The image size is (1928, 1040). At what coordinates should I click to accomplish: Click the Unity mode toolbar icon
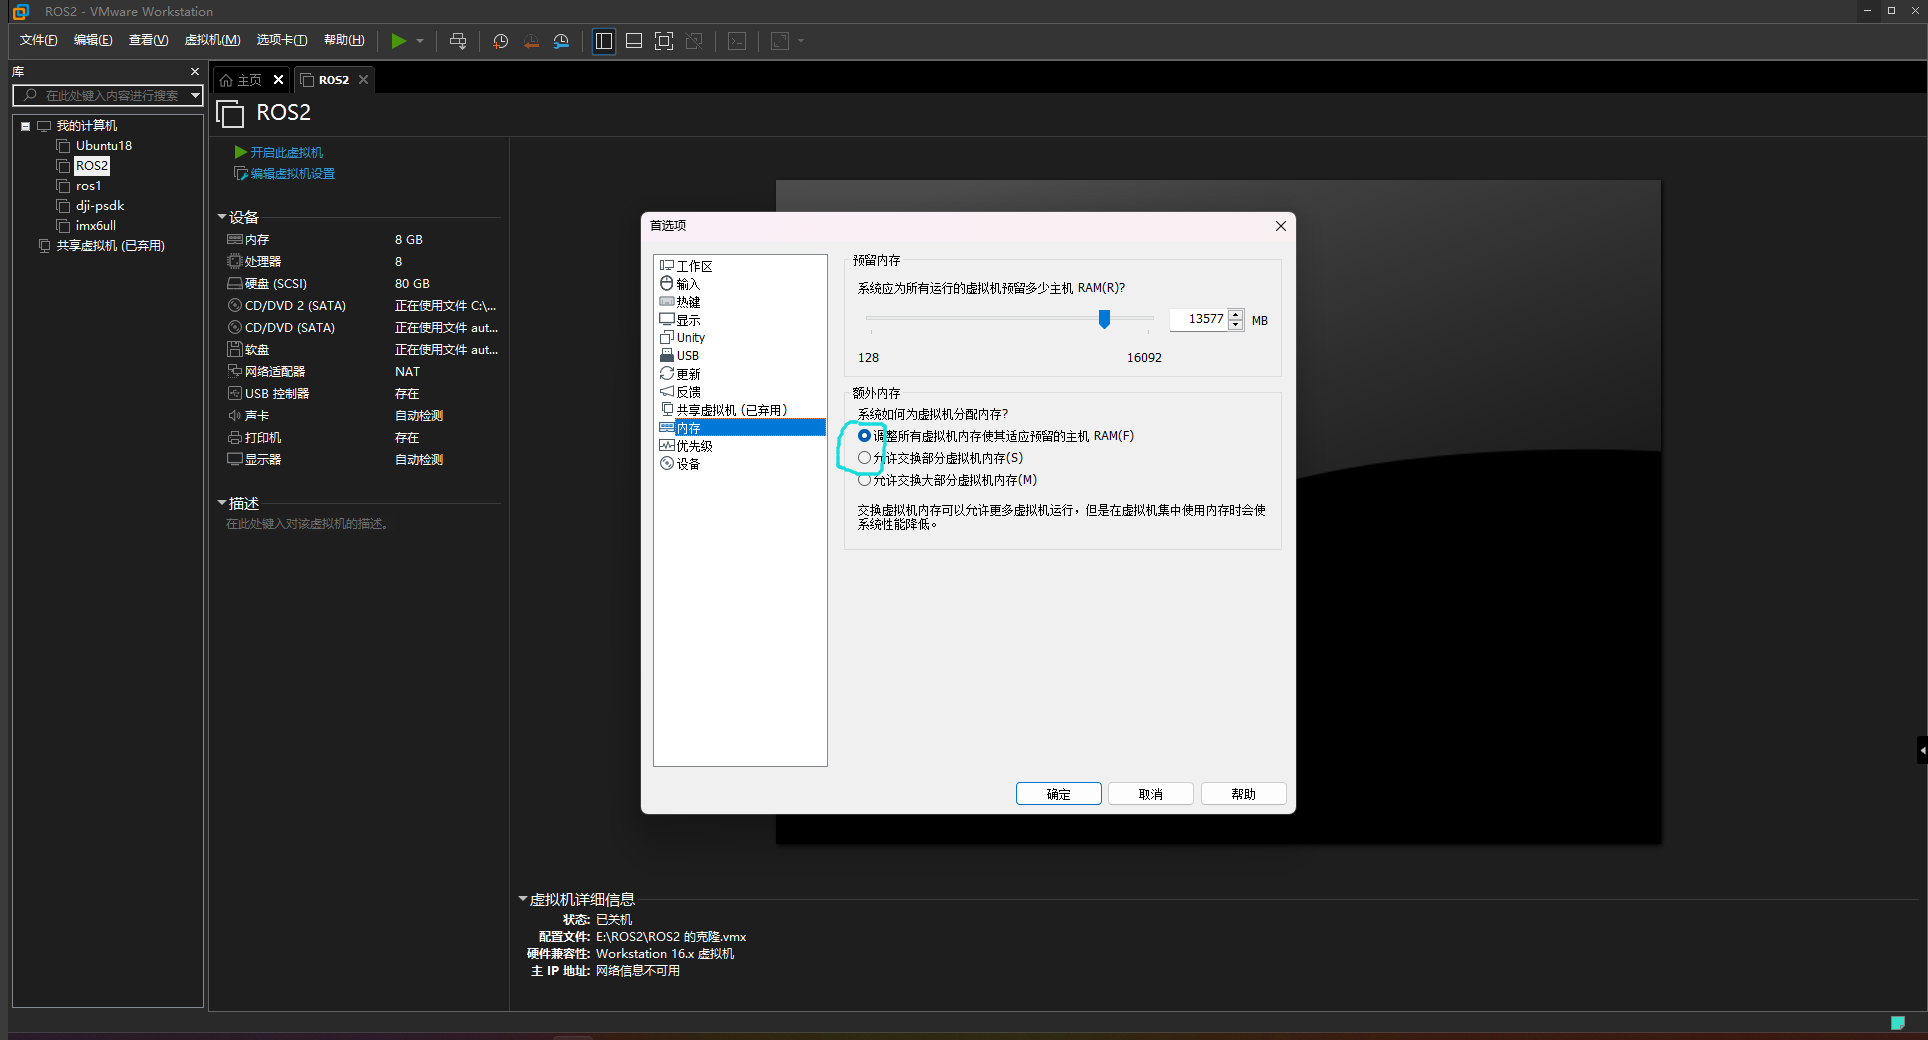click(694, 41)
